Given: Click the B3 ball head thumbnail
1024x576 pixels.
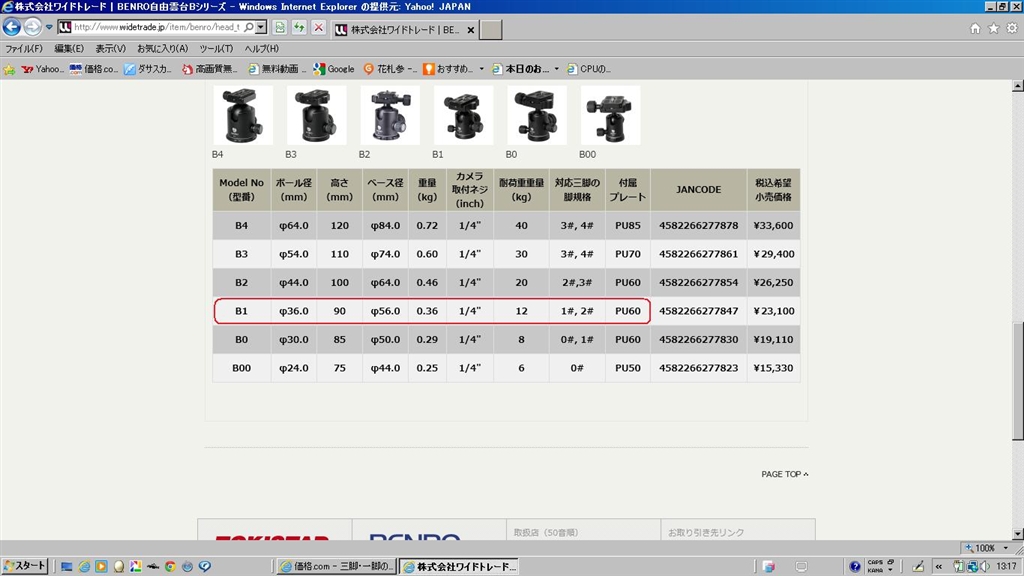Looking at the screenshot, I should [316, 116].
